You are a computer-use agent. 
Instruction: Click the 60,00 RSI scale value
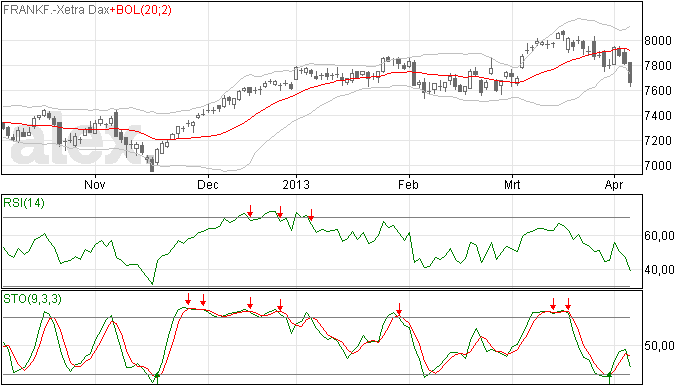click(659, 236)
